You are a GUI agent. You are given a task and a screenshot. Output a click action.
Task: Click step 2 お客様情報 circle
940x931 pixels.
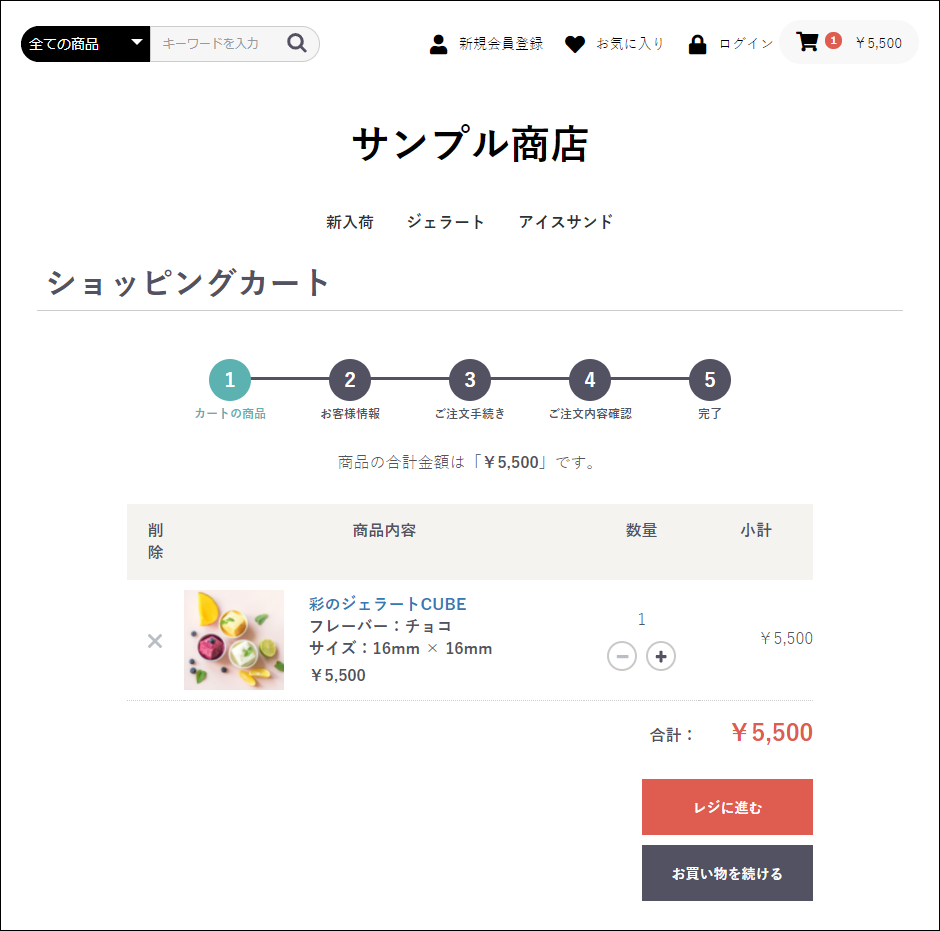(x=350, y=380)
